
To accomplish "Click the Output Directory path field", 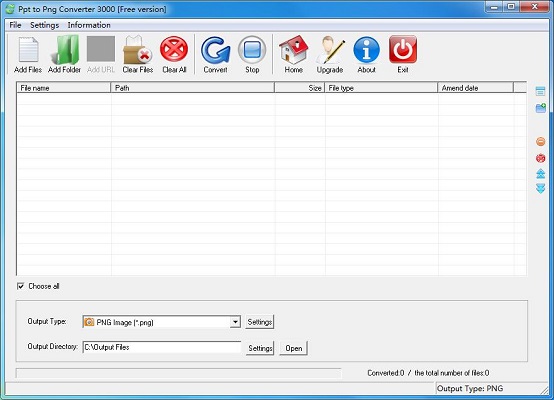I will click(162, 347).
